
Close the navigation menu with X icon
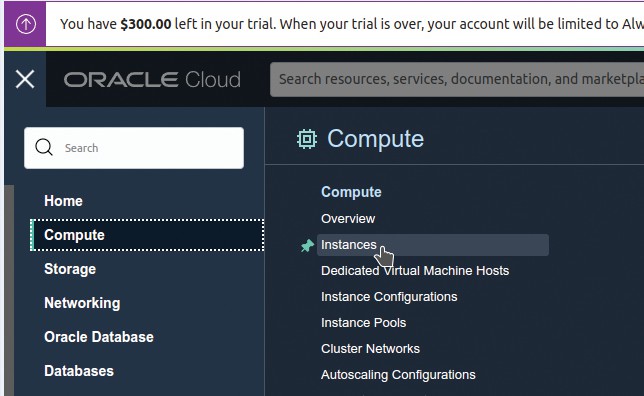tap(25, 79)
